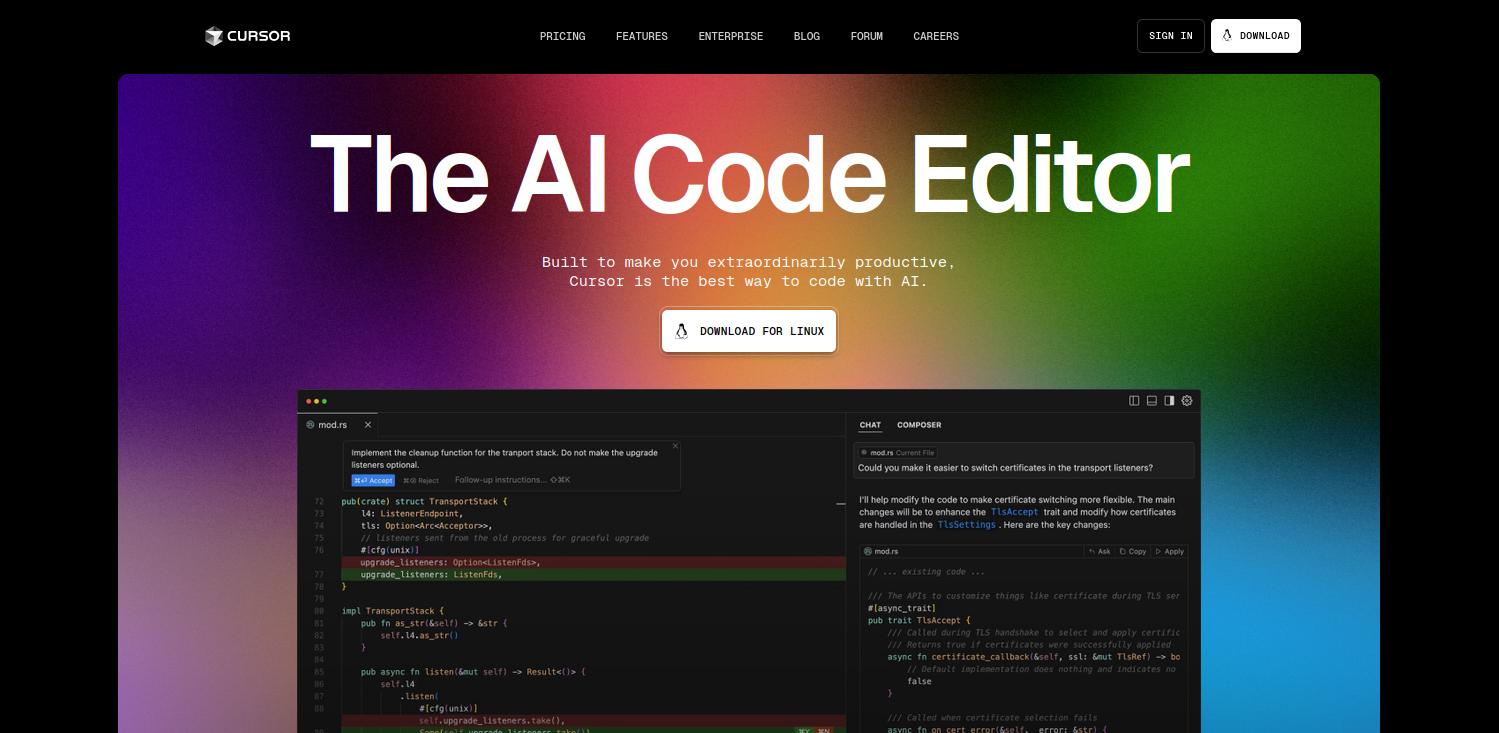Image resolution: width=1499 pixels, height=733 pixels.
Task: Click the Linux penguin icon in Download button
Action: pos(1227,36)
